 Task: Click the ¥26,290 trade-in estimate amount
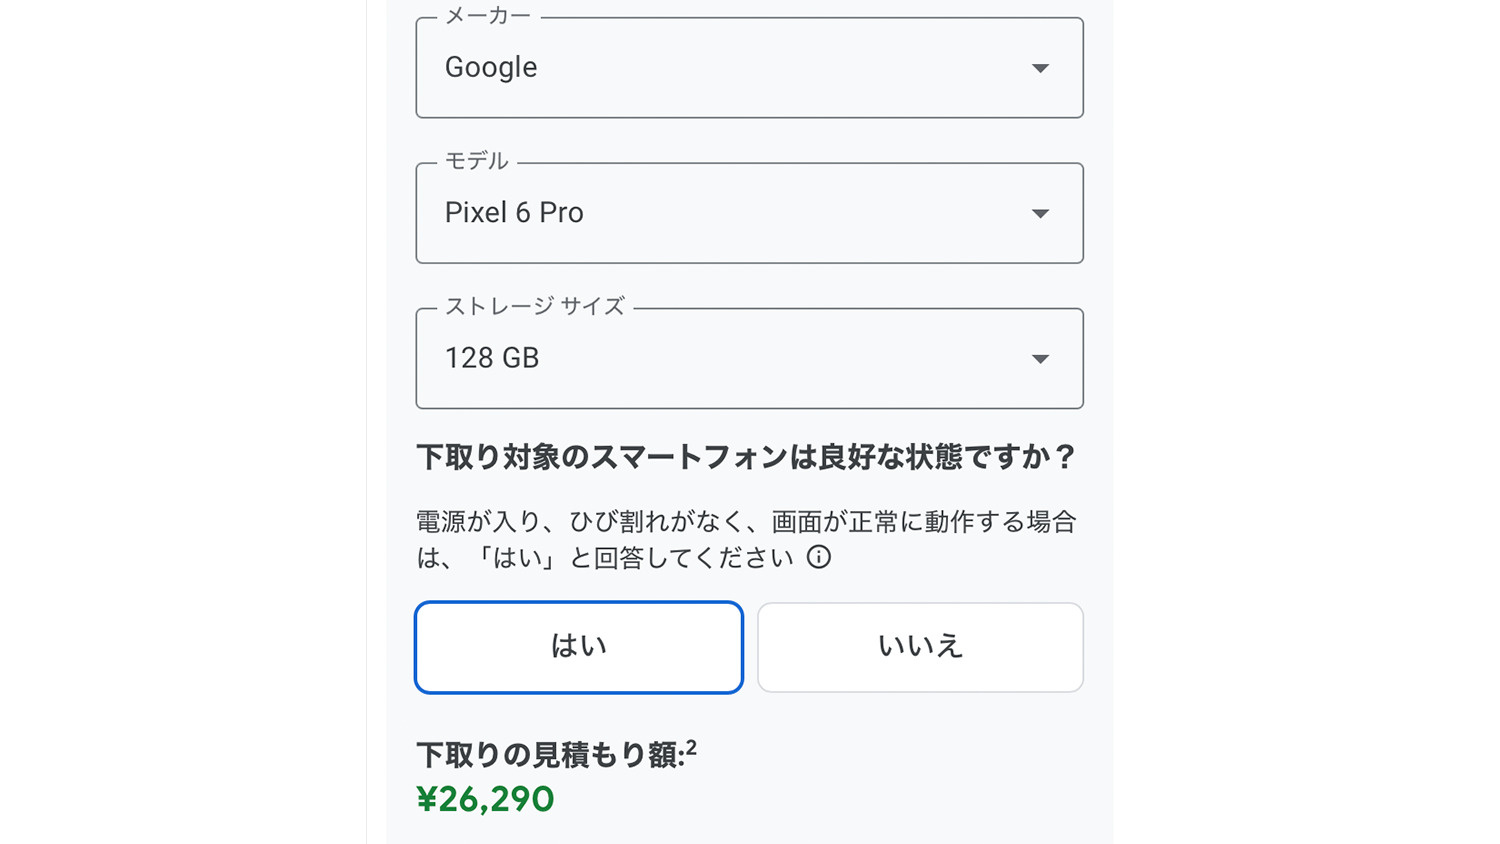(x=485, y=799)
